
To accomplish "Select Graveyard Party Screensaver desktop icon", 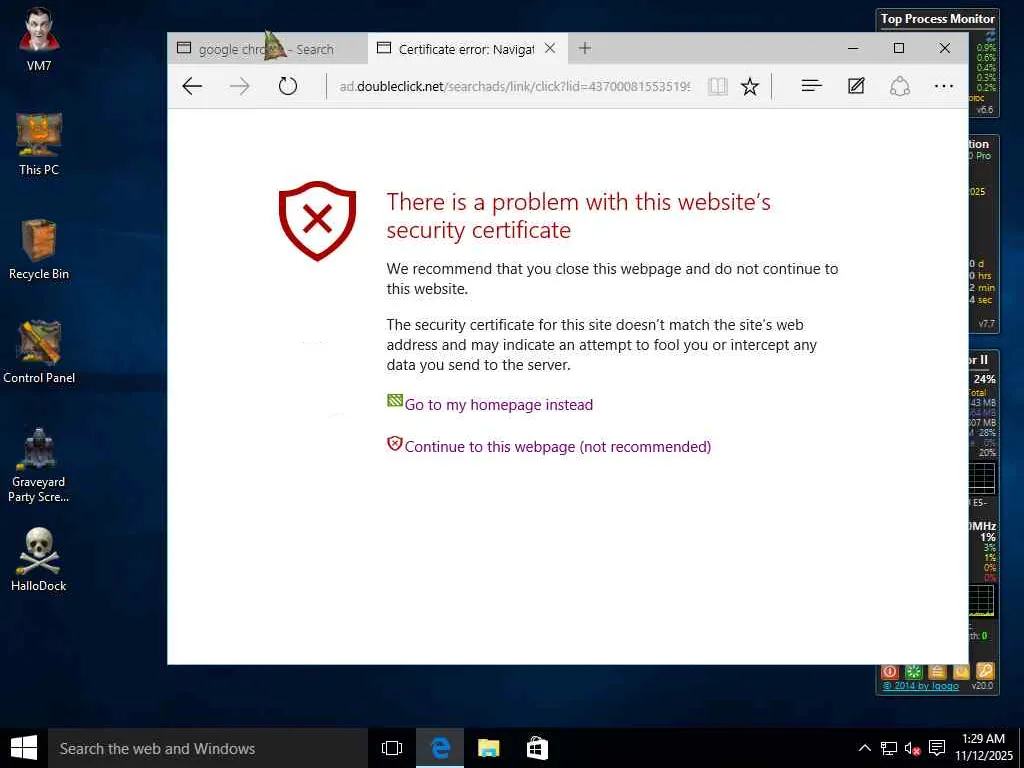I will coord(39,465).
